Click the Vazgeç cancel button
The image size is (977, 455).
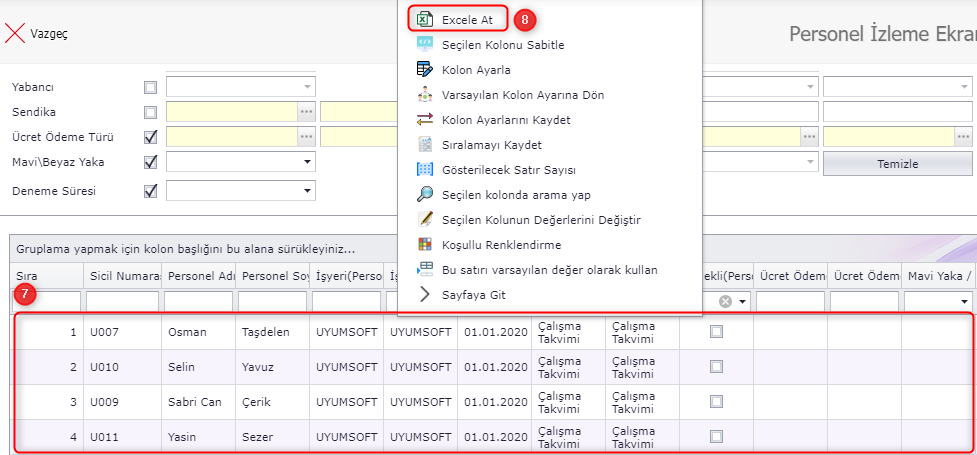[x=38, y=33]
